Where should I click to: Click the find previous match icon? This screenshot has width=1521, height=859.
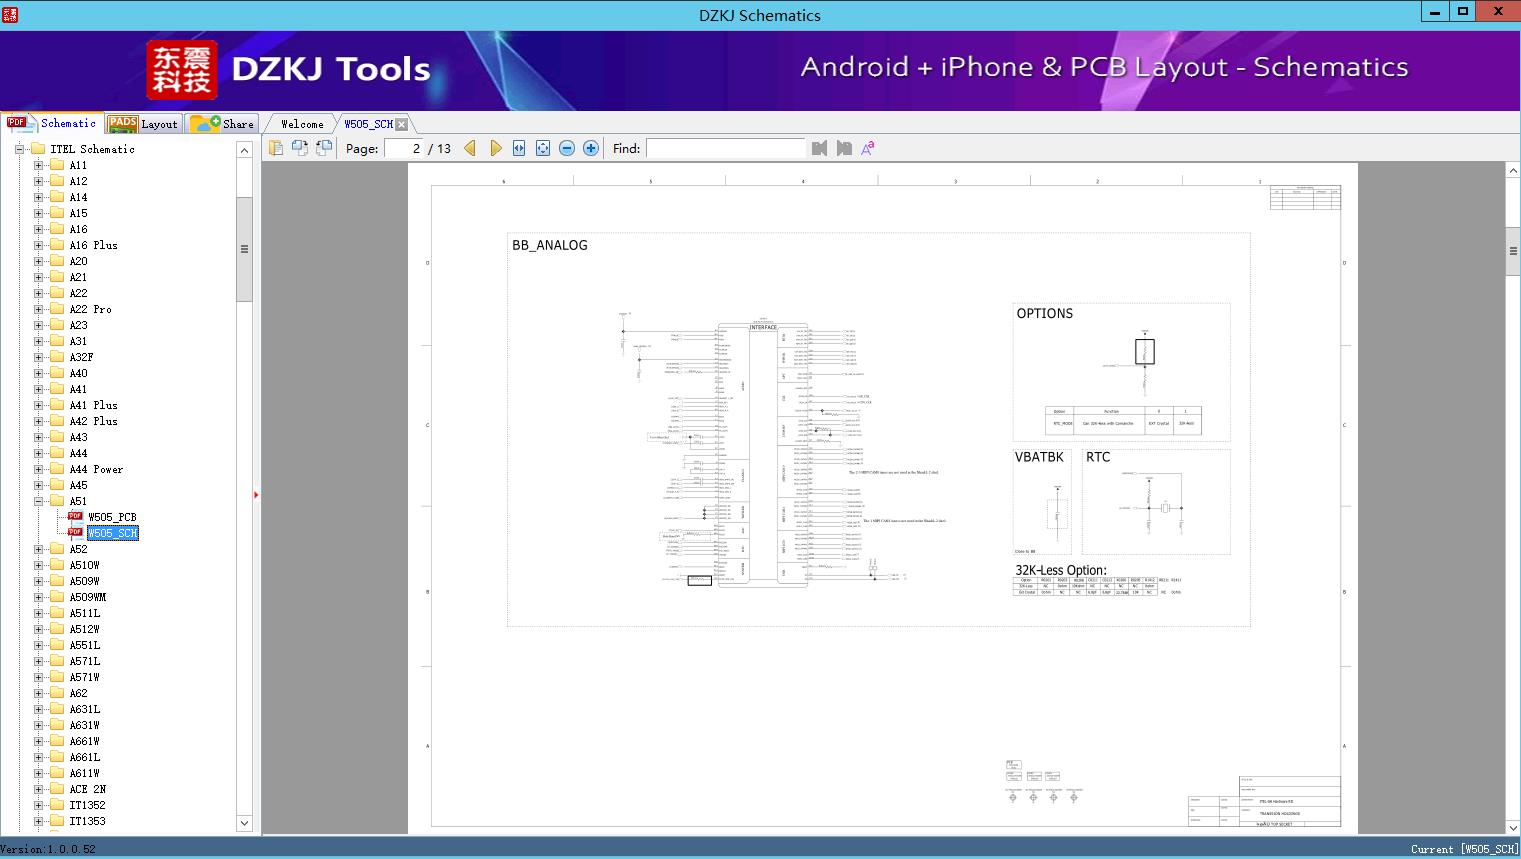(x=820, y=148)
